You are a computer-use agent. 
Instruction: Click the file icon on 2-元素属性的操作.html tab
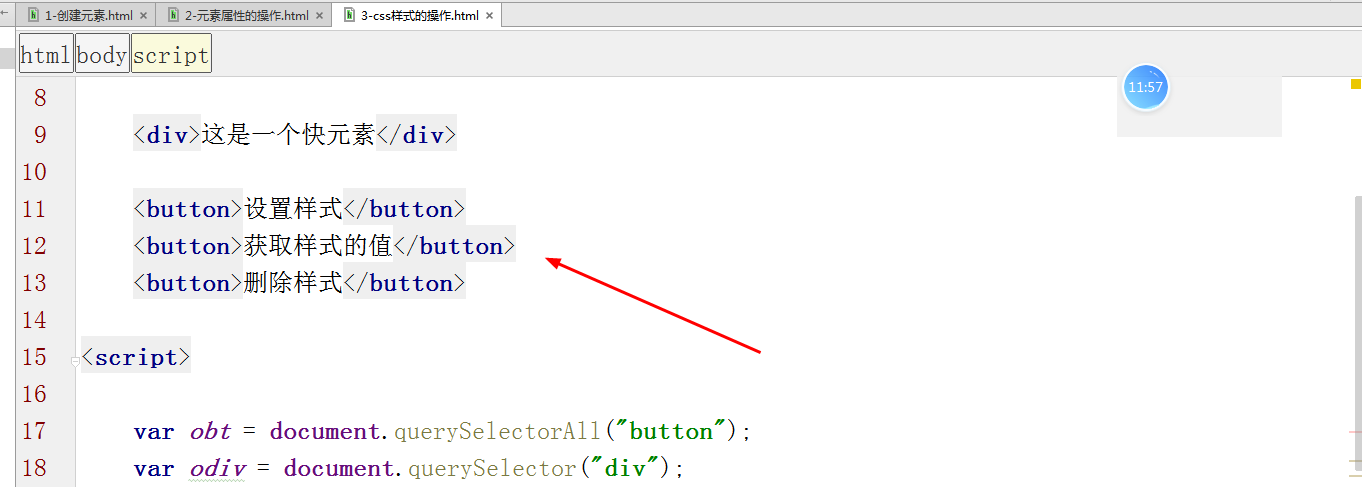pyautogui.click(x=174, y=16)
